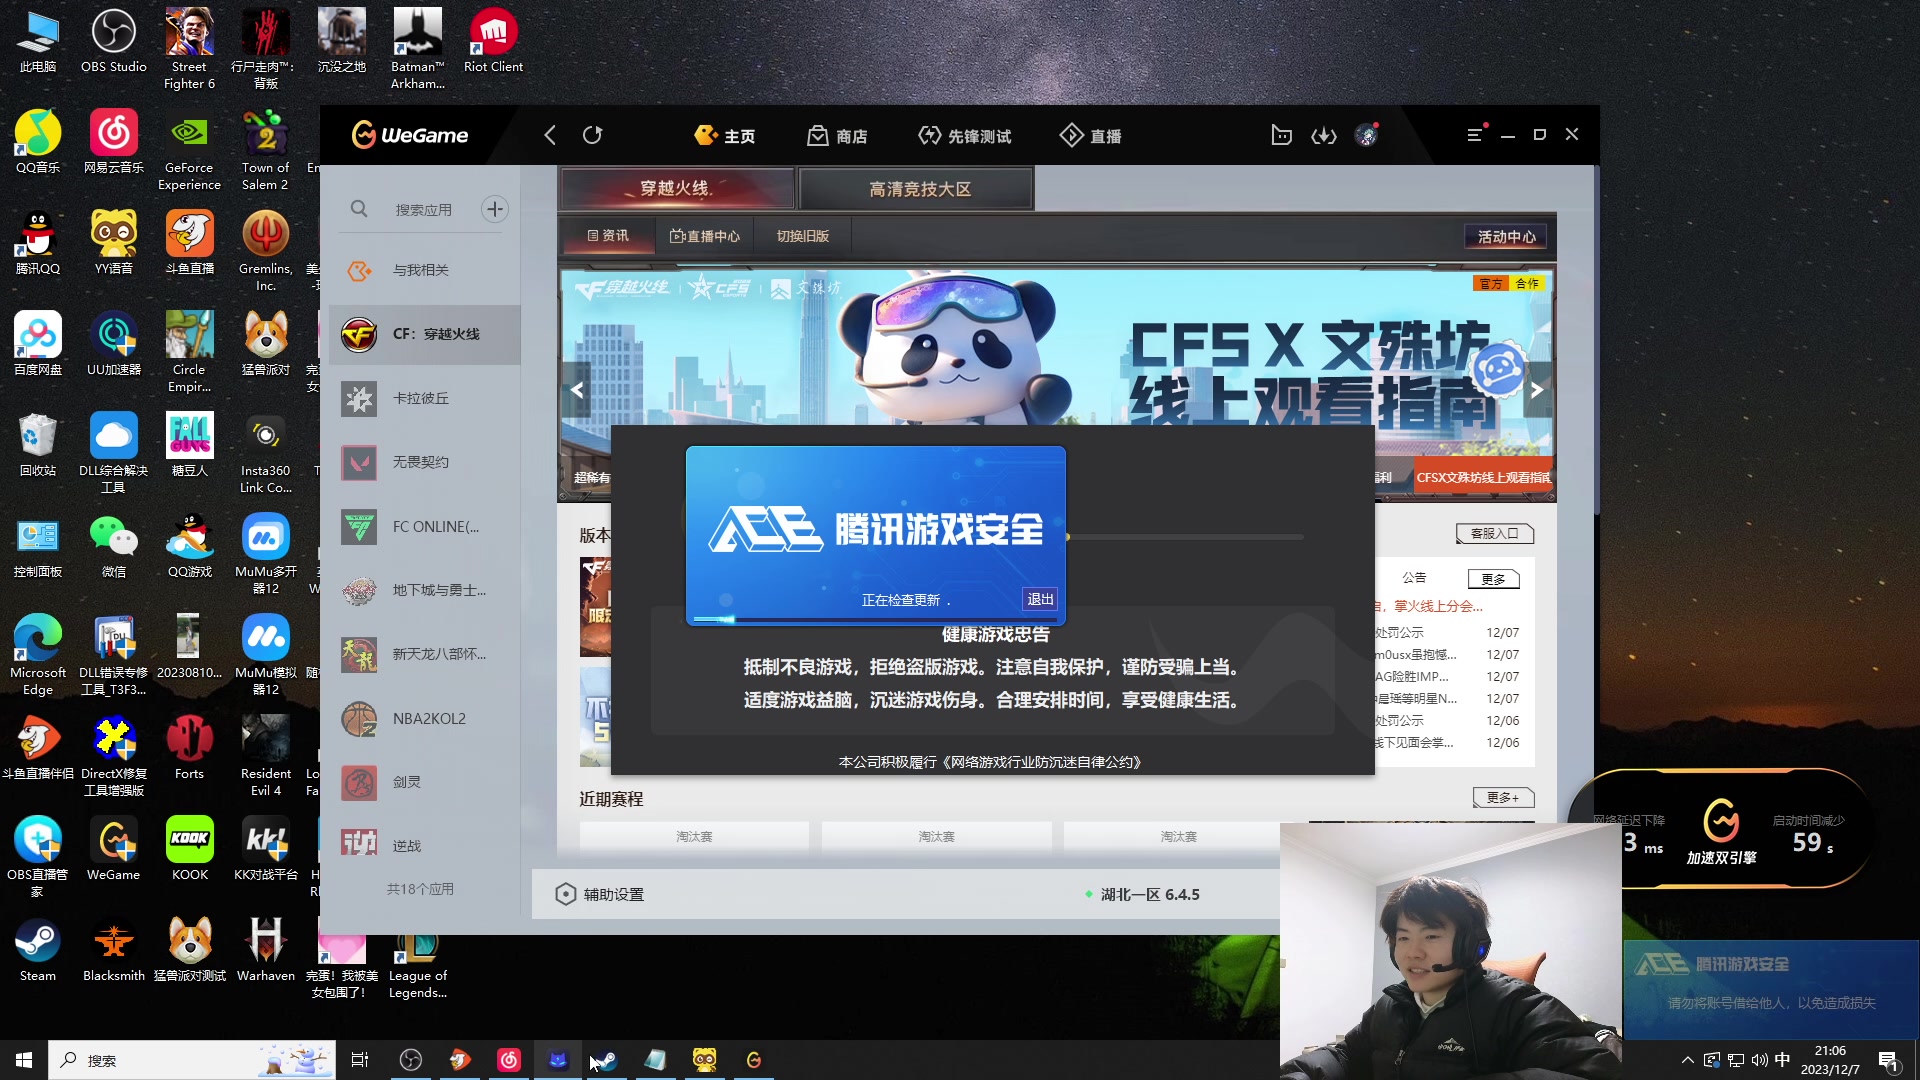
Task: Open the KOOK desktop icon
Action: tap(189, 850)
